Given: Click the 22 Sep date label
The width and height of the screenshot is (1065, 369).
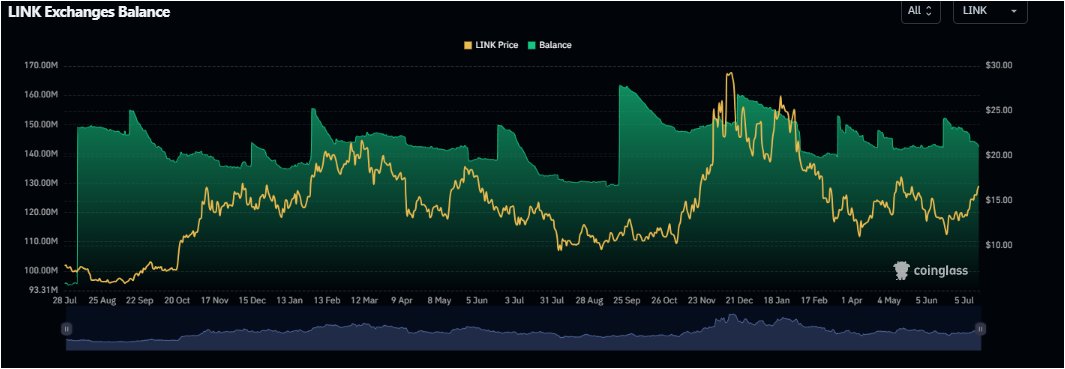Looking at the screenshot, I should point(141,300).
